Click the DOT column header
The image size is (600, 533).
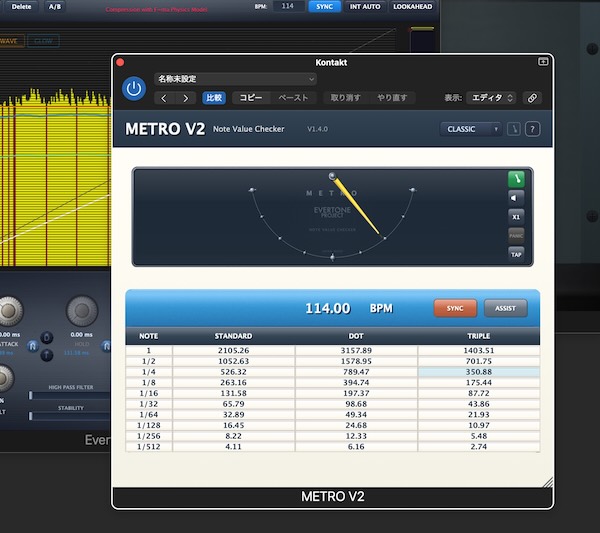356,336
